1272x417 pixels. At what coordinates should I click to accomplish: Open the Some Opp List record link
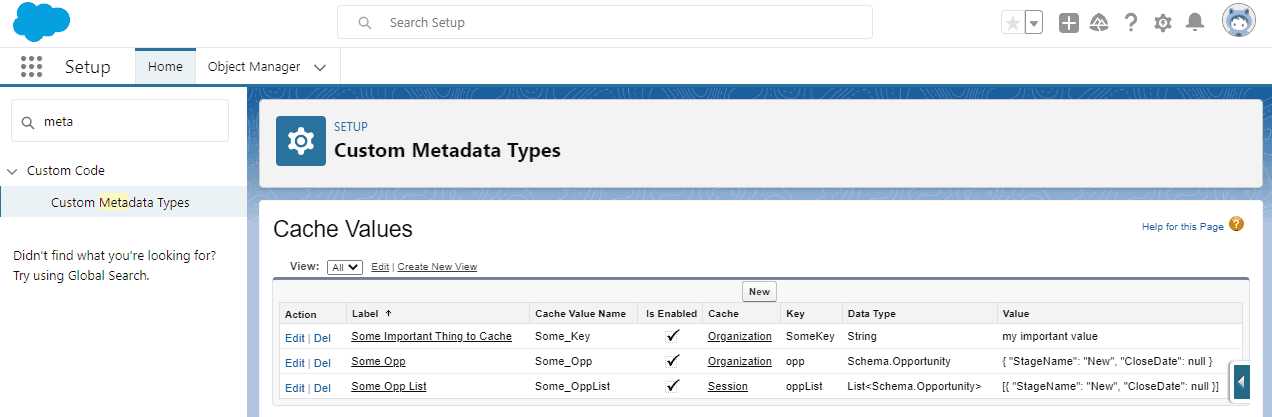tap(389, 386)
